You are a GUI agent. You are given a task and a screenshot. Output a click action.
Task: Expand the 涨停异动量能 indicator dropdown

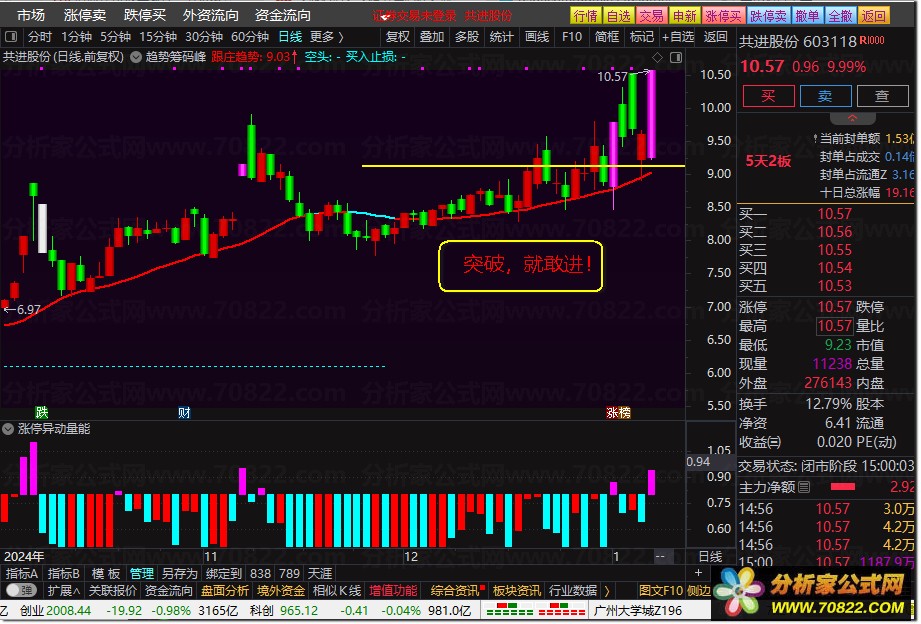[8, 429]
